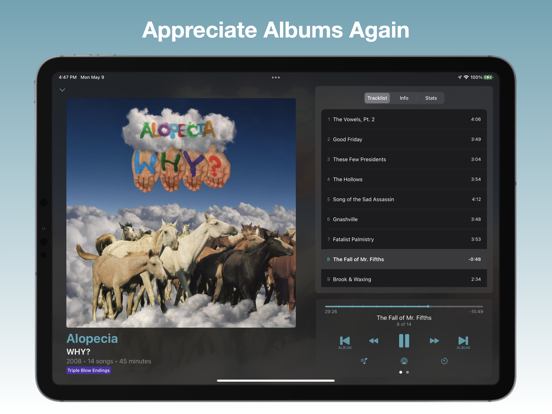Tap the music note queue icon
This screenshot has width=552, height=414.
pyautogui.click(x=364, y=361)
